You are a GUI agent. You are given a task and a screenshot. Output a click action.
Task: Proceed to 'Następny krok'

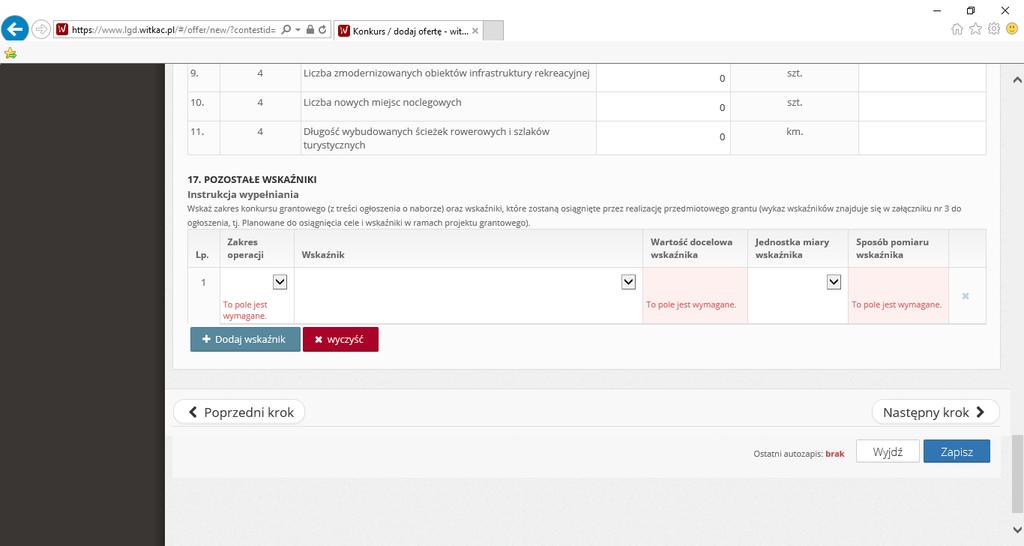click(935, 412)
